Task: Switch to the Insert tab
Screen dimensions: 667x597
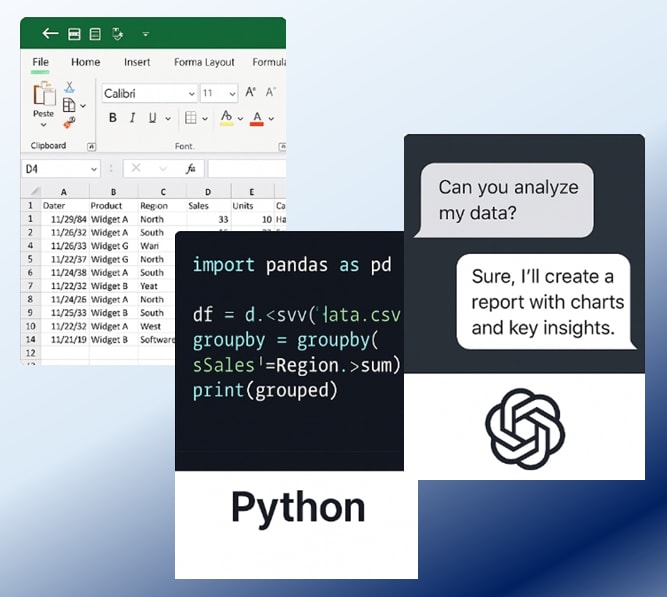Action: pos(137,62)
